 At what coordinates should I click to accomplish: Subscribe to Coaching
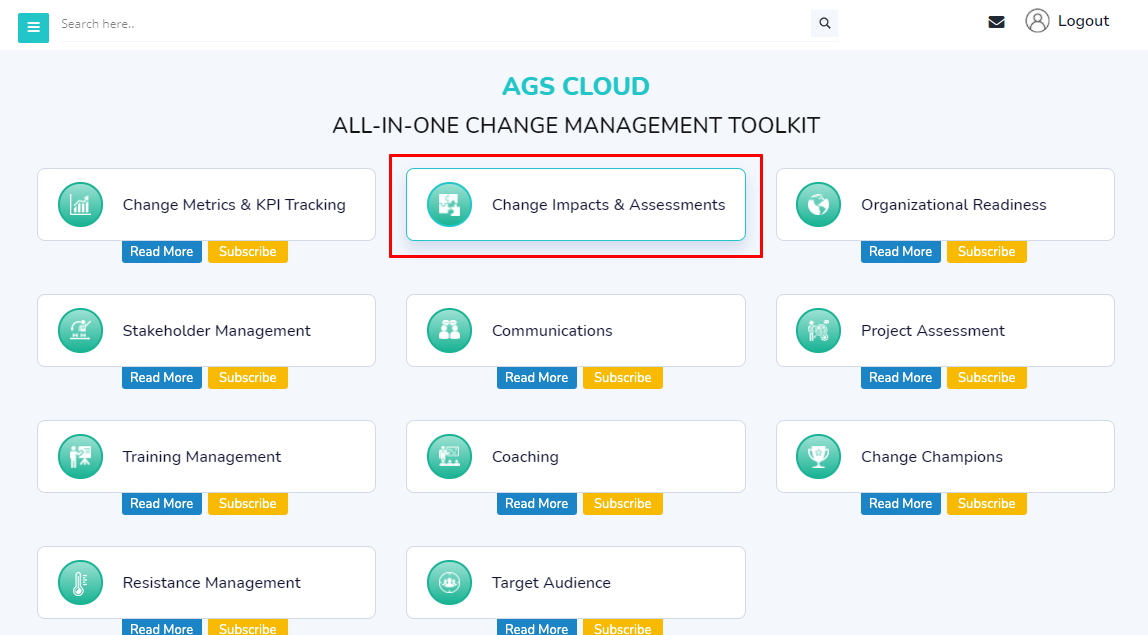click(x=622, y=503)
